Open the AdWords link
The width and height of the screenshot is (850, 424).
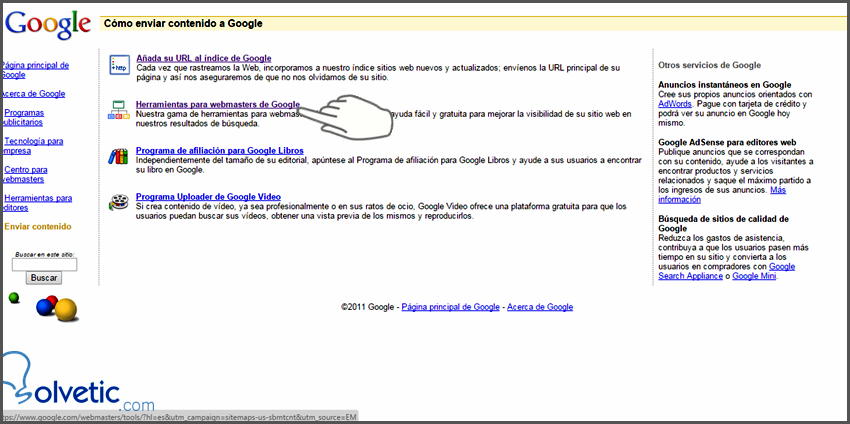pos(675,104)
